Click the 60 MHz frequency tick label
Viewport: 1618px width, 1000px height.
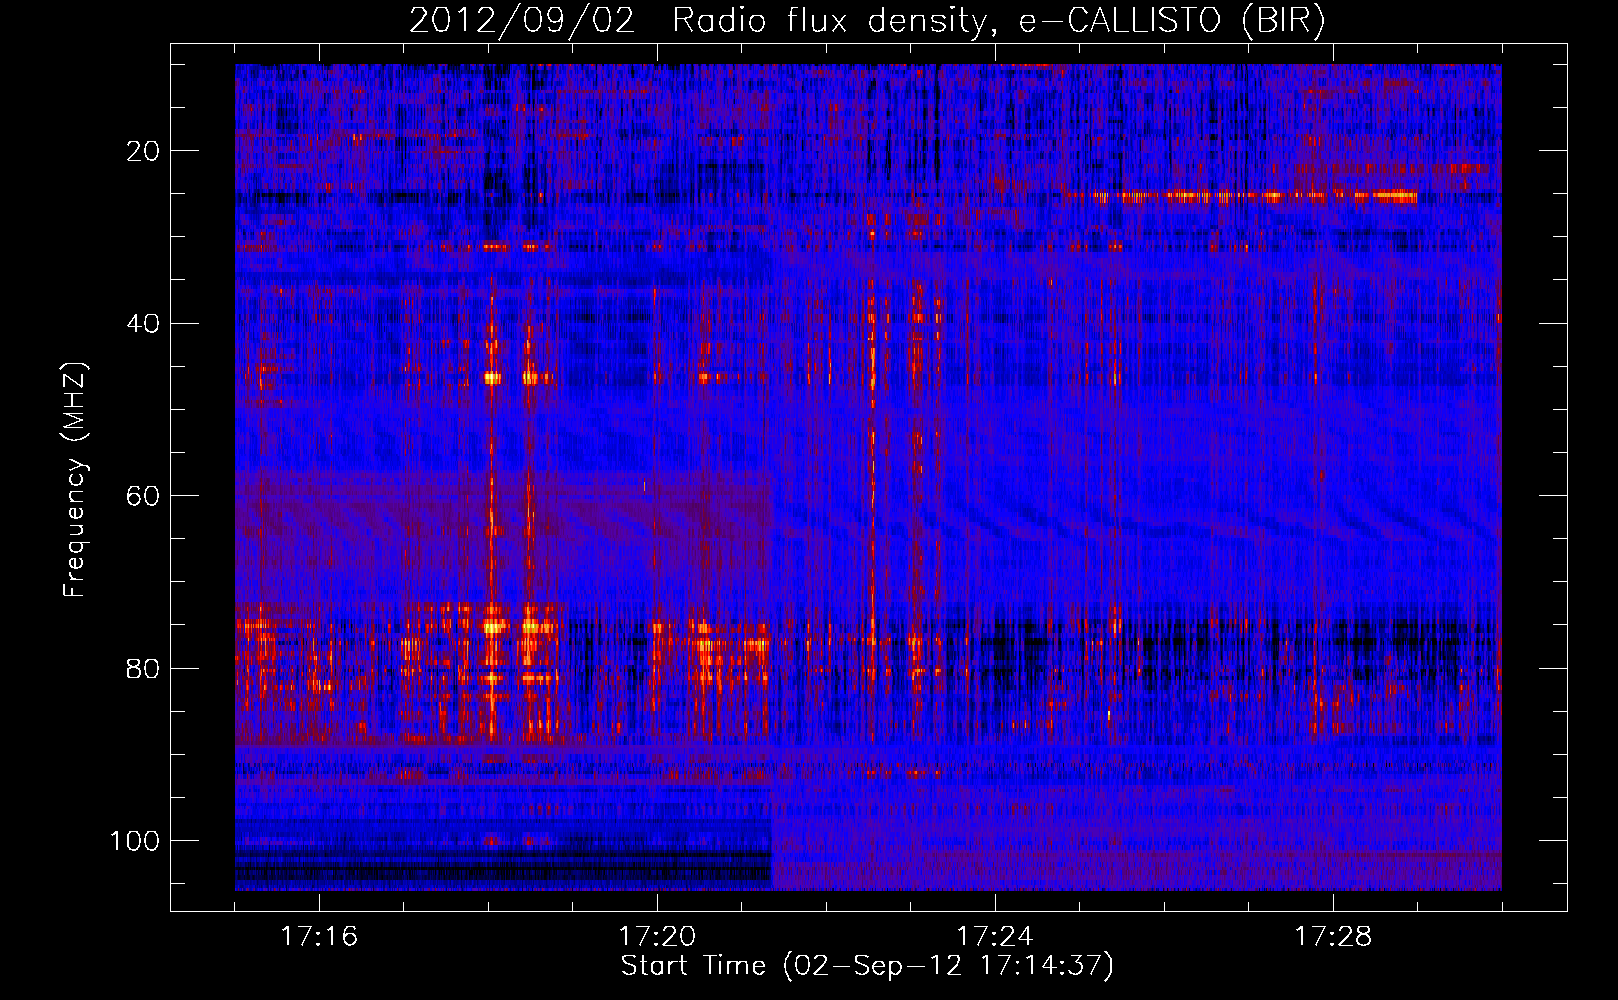[144, 496]
